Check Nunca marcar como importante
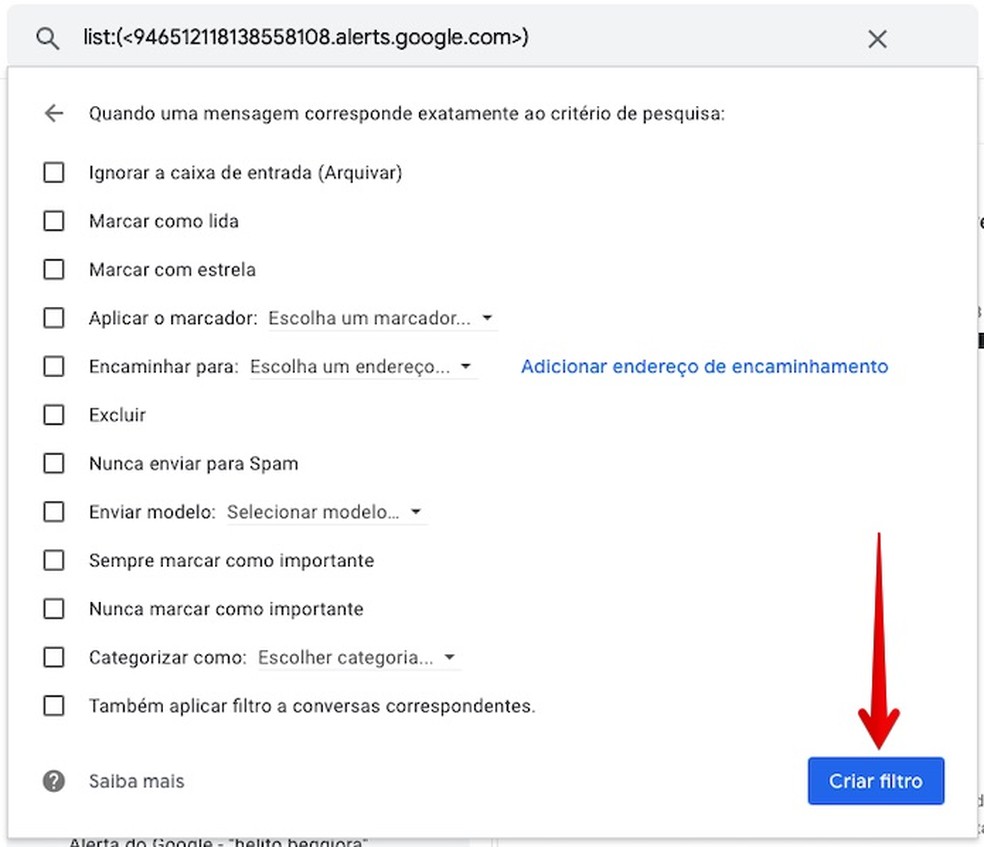 (x=54, y=609)
